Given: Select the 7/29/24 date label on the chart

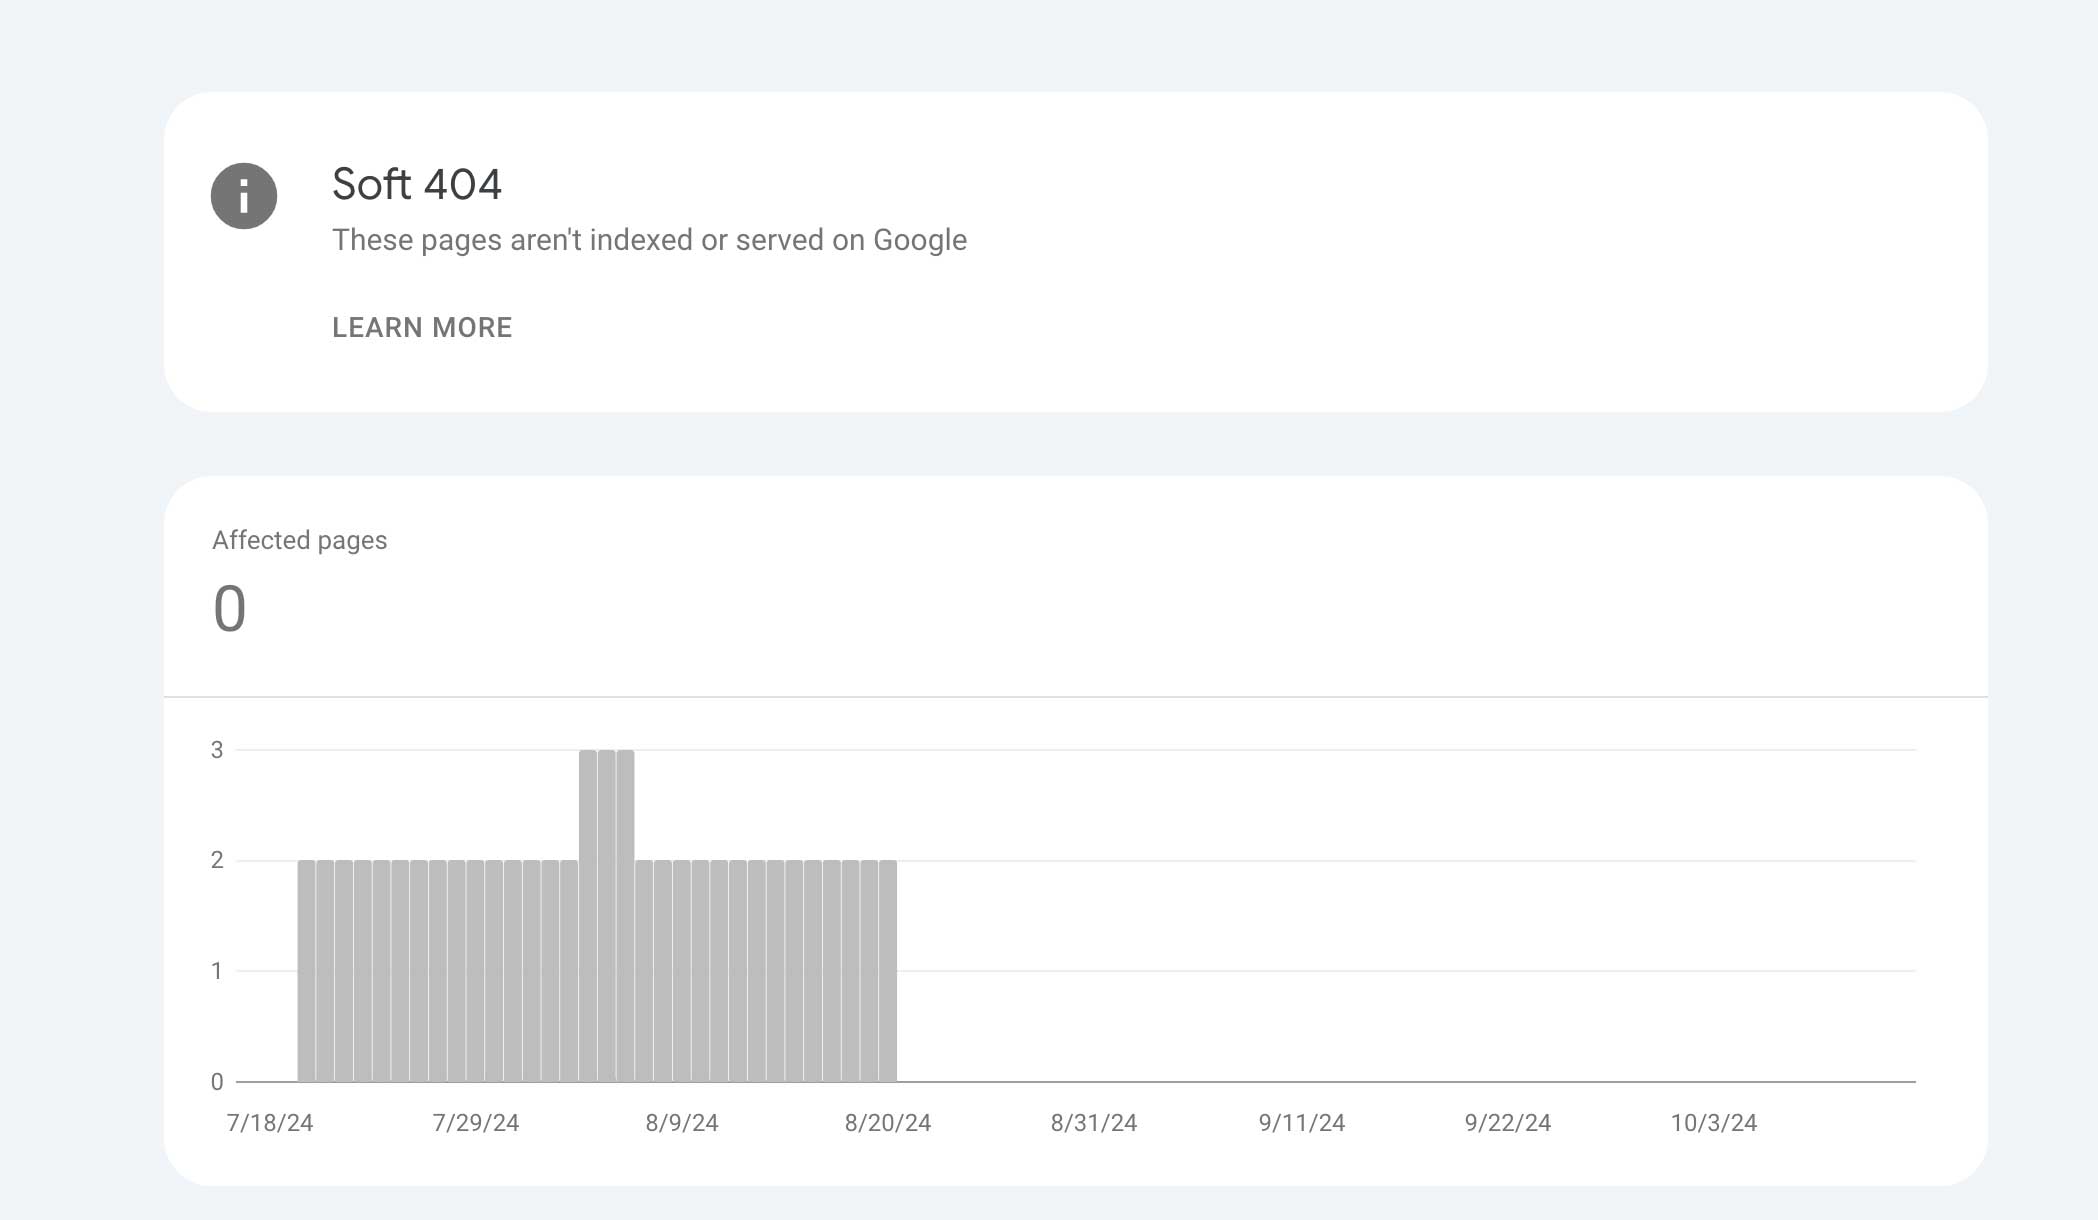Looking at the screenshot, I should [x=476, y=1123].
